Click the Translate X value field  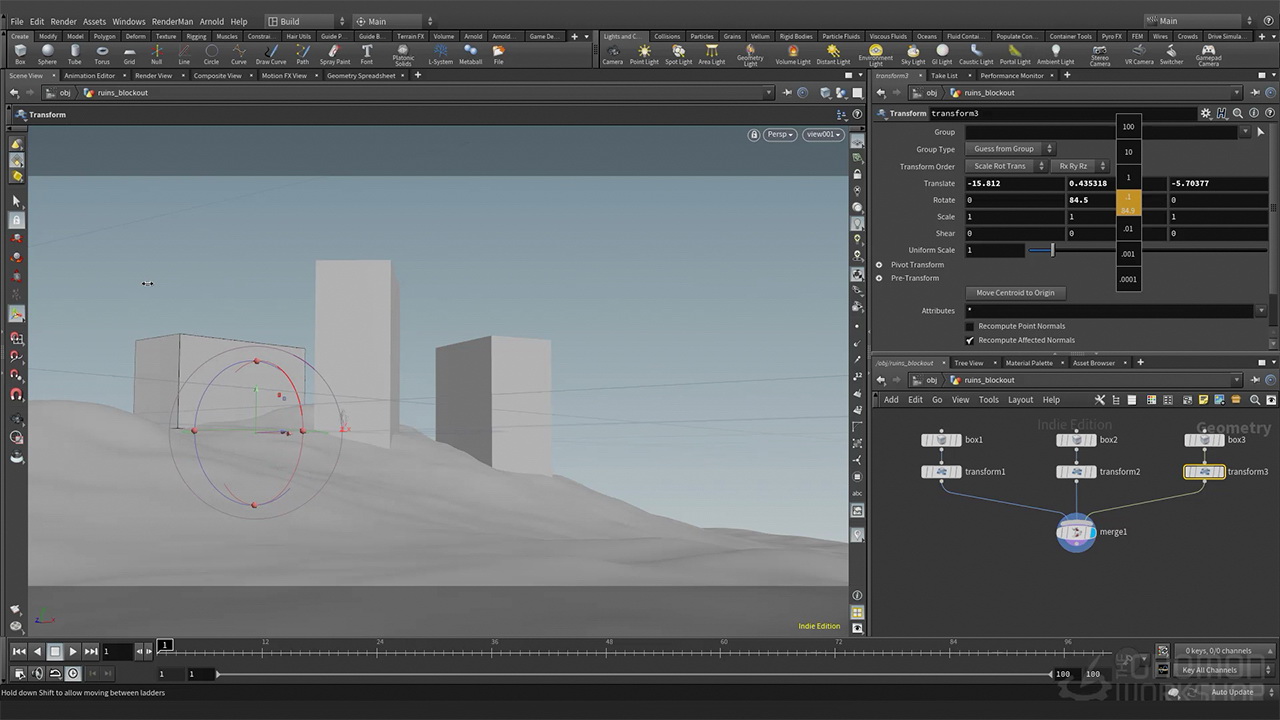click(x=1014, y=184)
